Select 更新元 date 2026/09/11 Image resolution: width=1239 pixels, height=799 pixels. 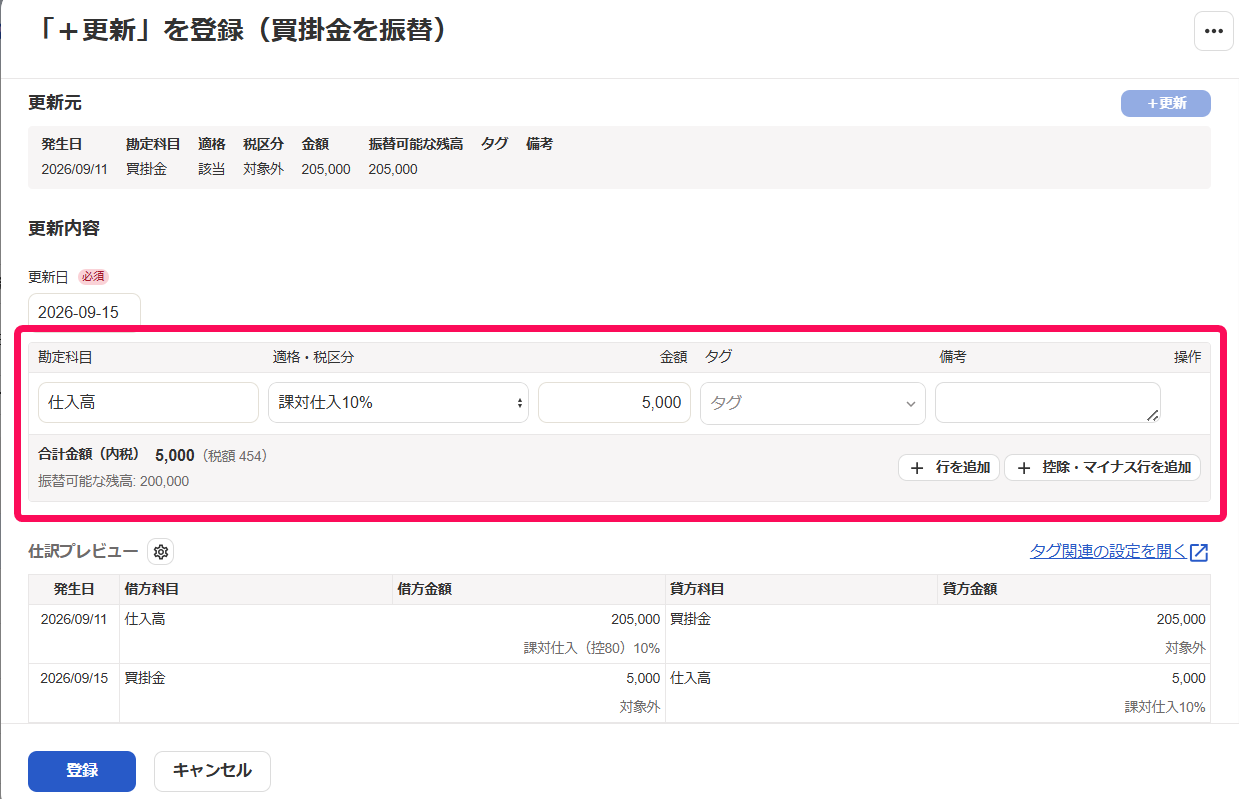(74, 169)
